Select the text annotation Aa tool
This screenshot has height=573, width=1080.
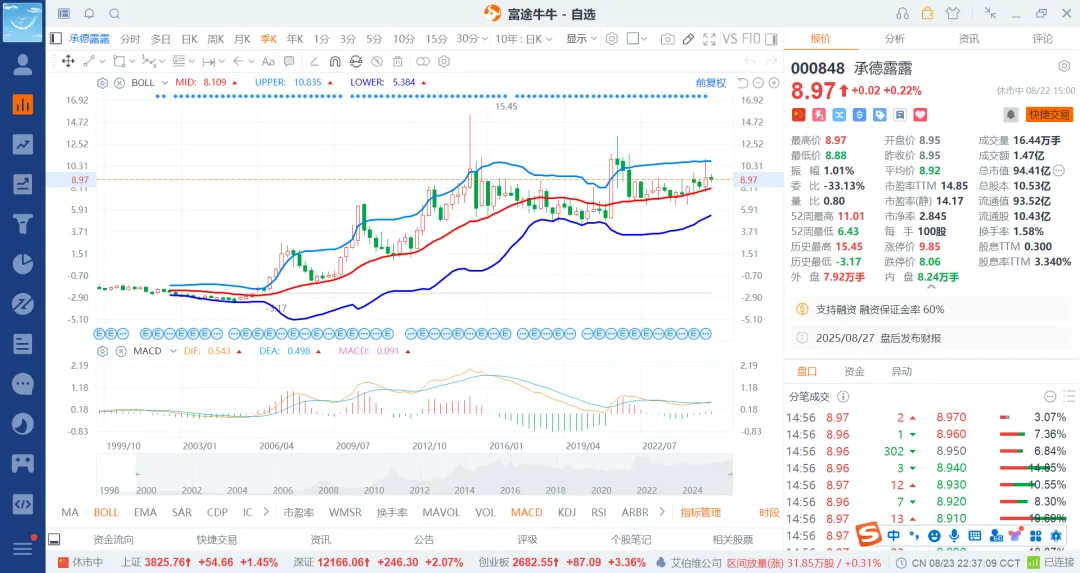click(269, 61)
